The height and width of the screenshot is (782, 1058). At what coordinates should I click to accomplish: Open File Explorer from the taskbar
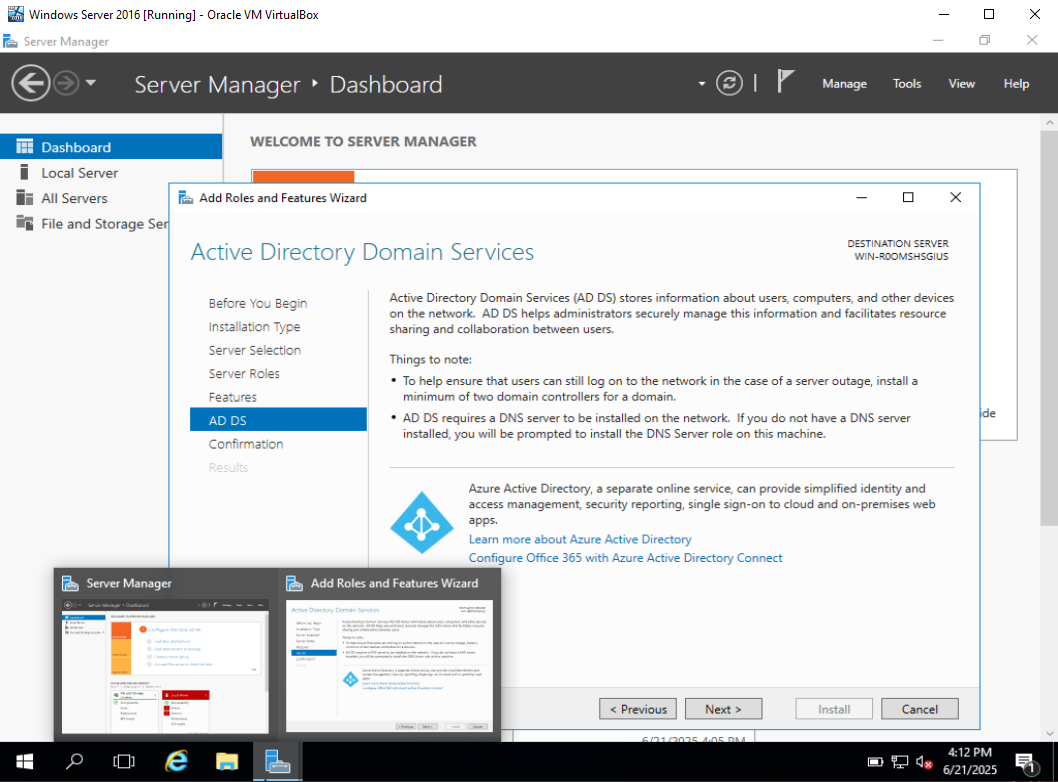click(x=227, y=762)
